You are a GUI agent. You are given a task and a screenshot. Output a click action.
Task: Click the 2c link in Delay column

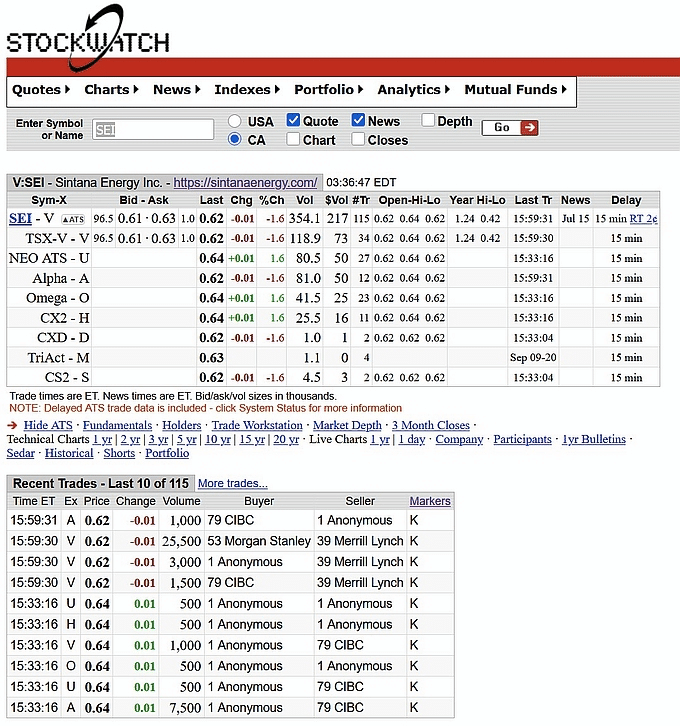coord(652,219)
